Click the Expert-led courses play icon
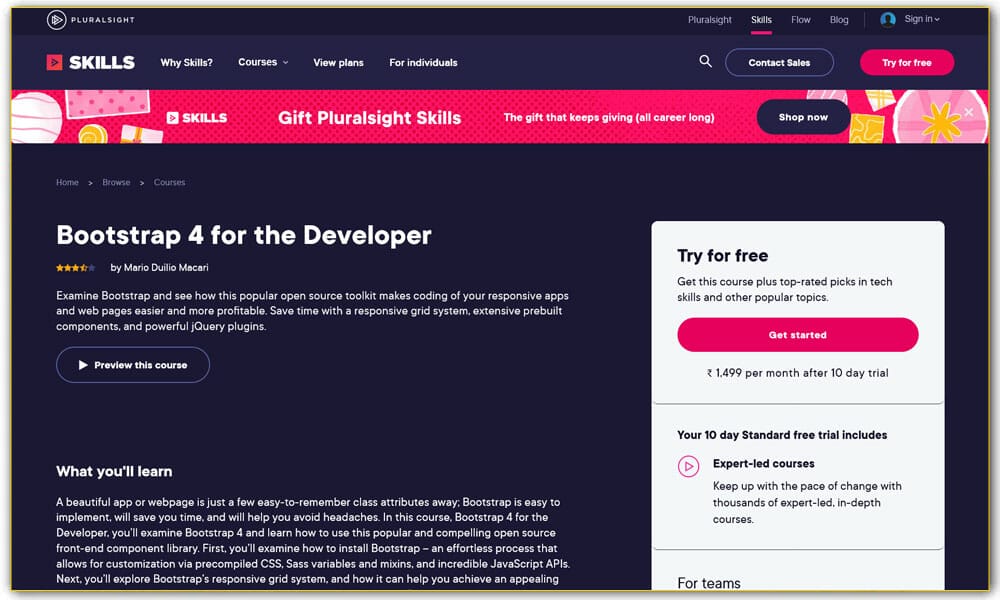This screenshot has width=1000, height=600. (688, 466)
